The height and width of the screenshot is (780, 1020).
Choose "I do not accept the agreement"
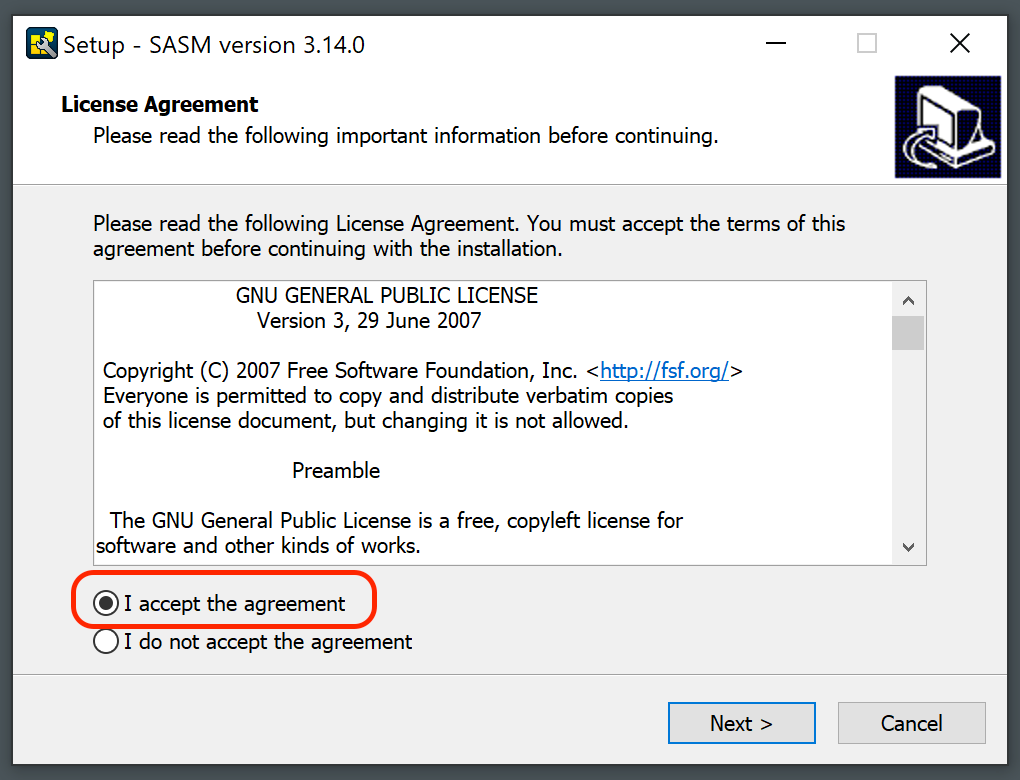click(105, 642)
